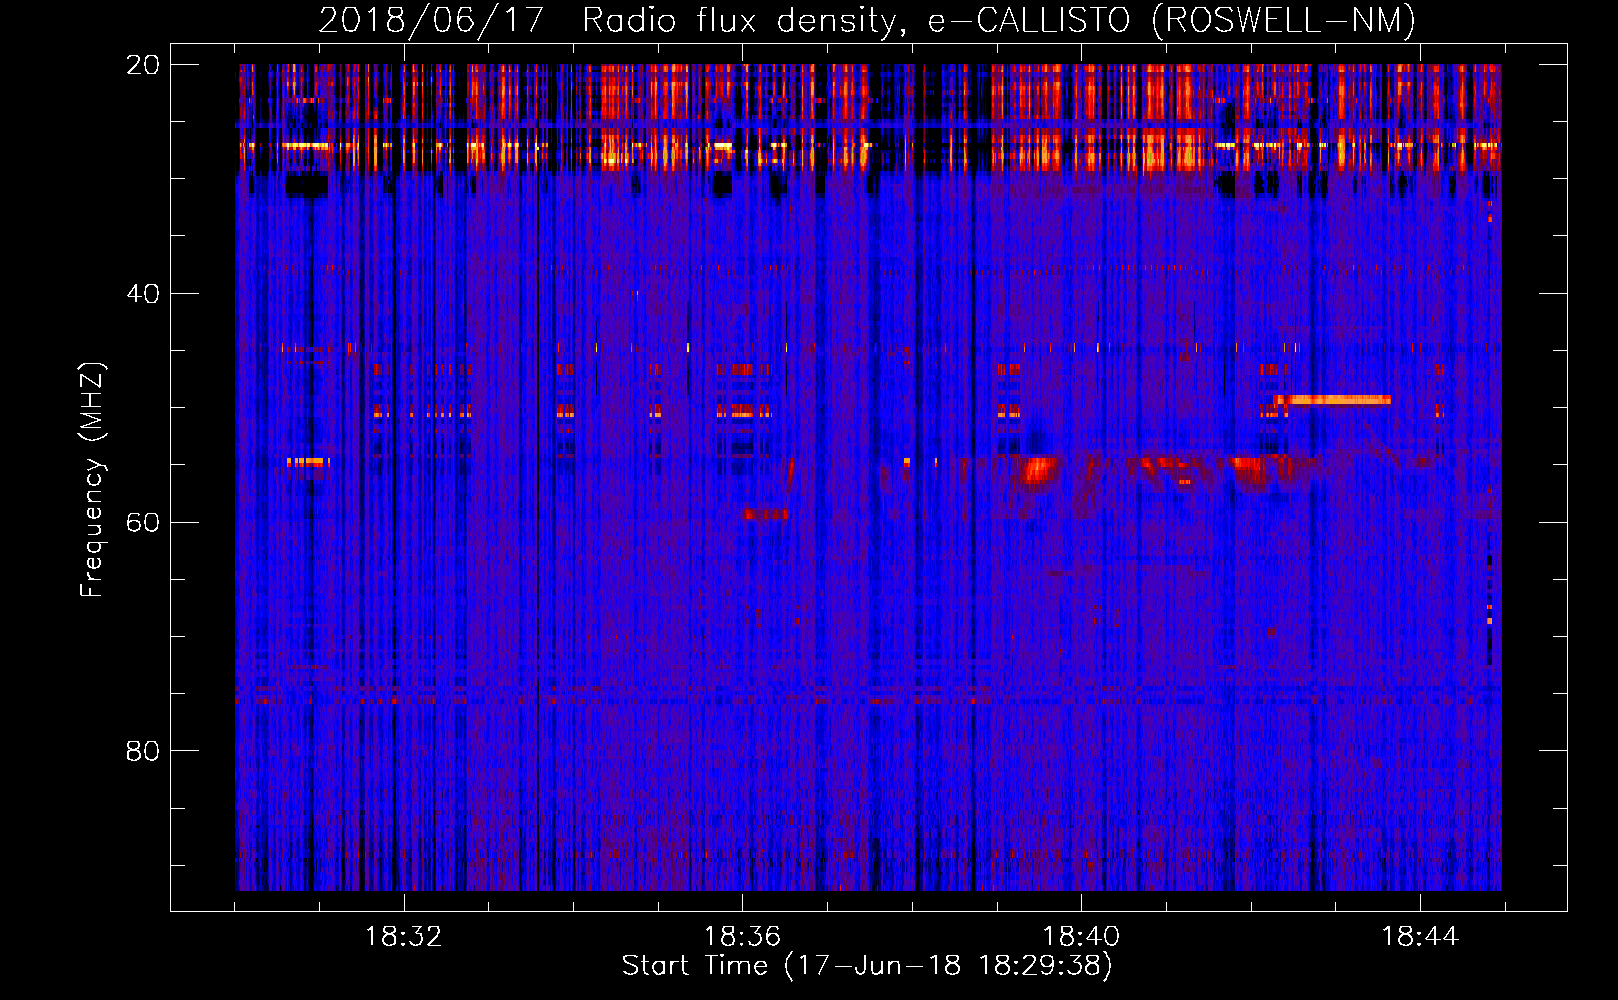This screenshot has width=1618, height=1000.
Task: Click the time tick label "18:36"
Action: pyautogui.click(x=743, y=937)
